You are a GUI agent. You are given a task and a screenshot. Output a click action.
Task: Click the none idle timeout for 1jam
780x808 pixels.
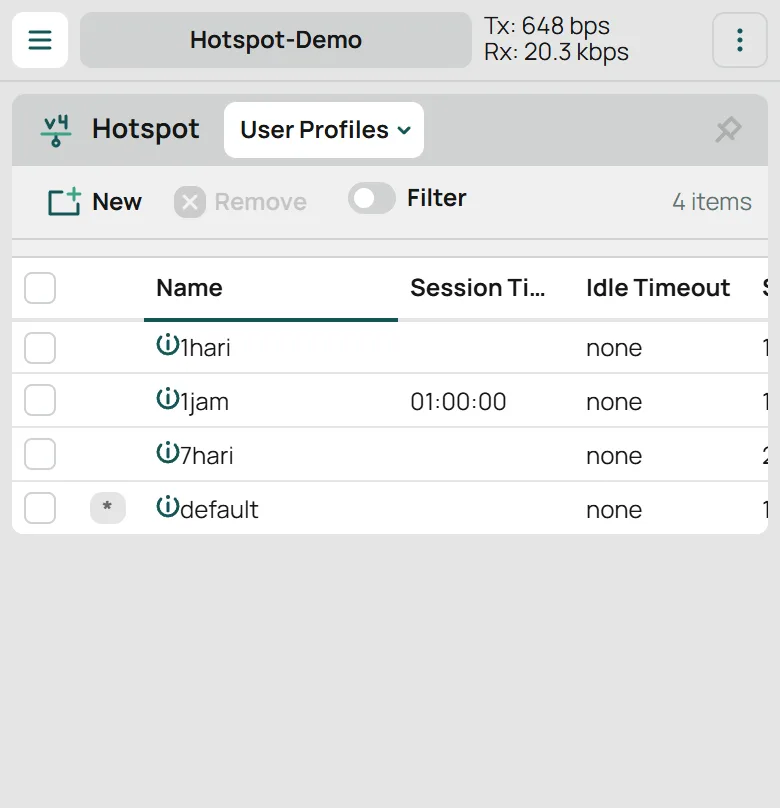(614, 402)
